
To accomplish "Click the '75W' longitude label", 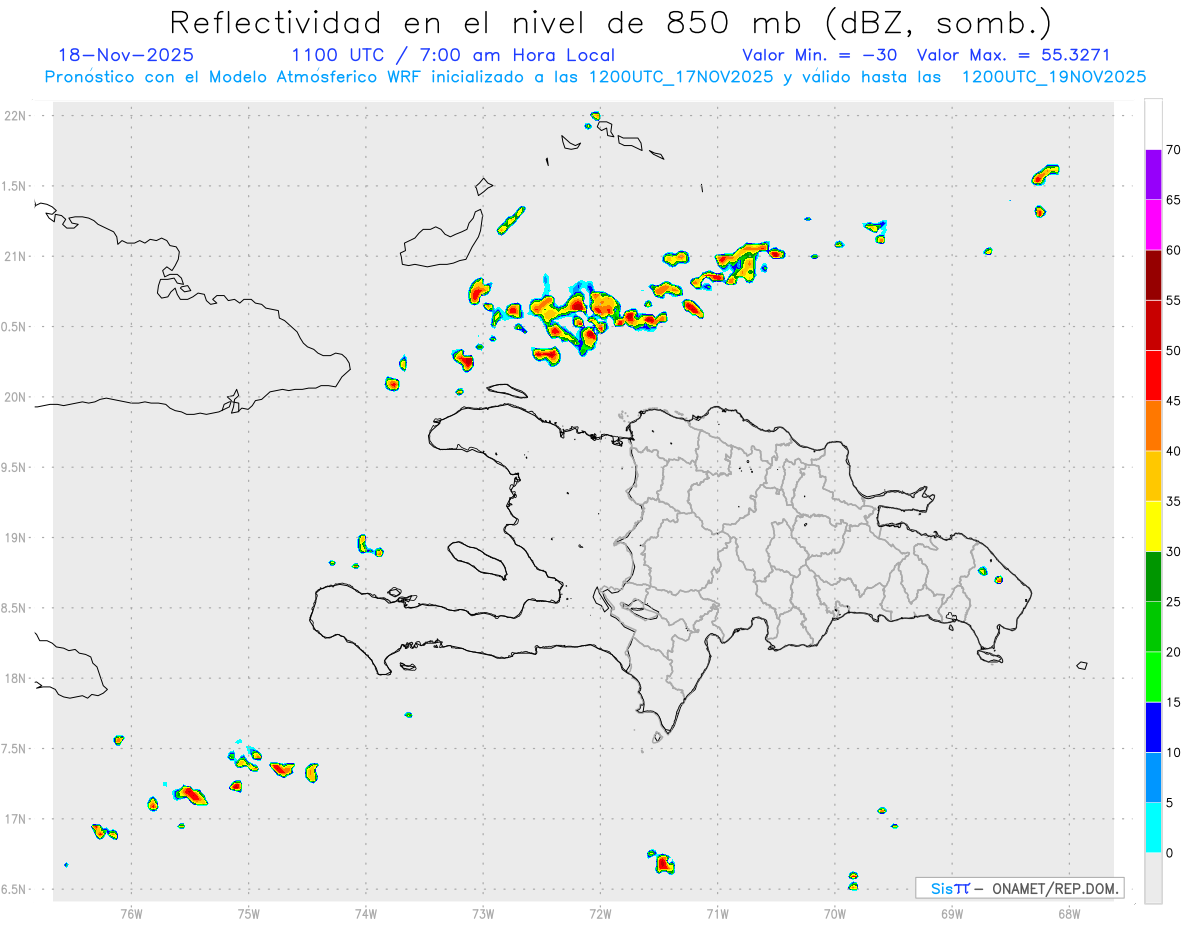I will click(x=248, y=912).
